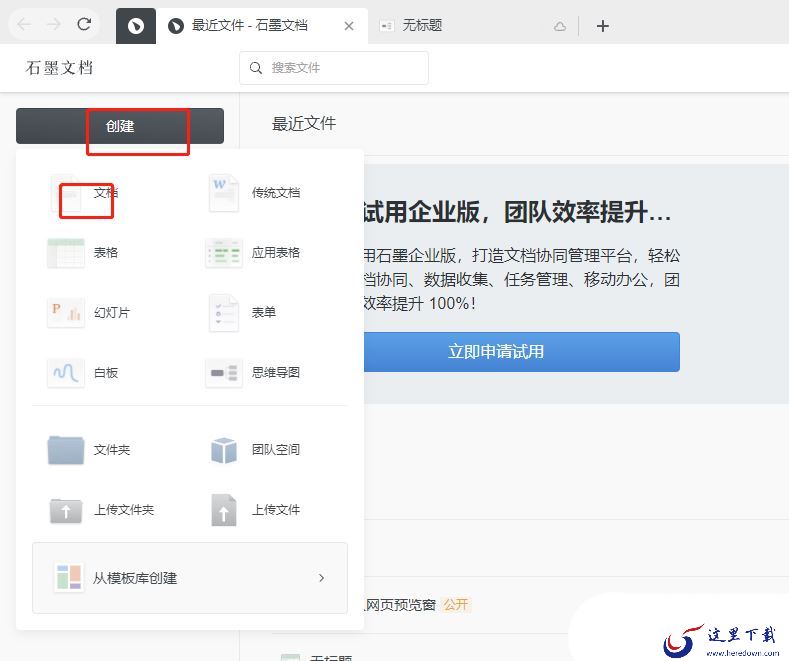Click the search magnifier icon
This screenshot has height=661, width=789.
tap(256, 68)
